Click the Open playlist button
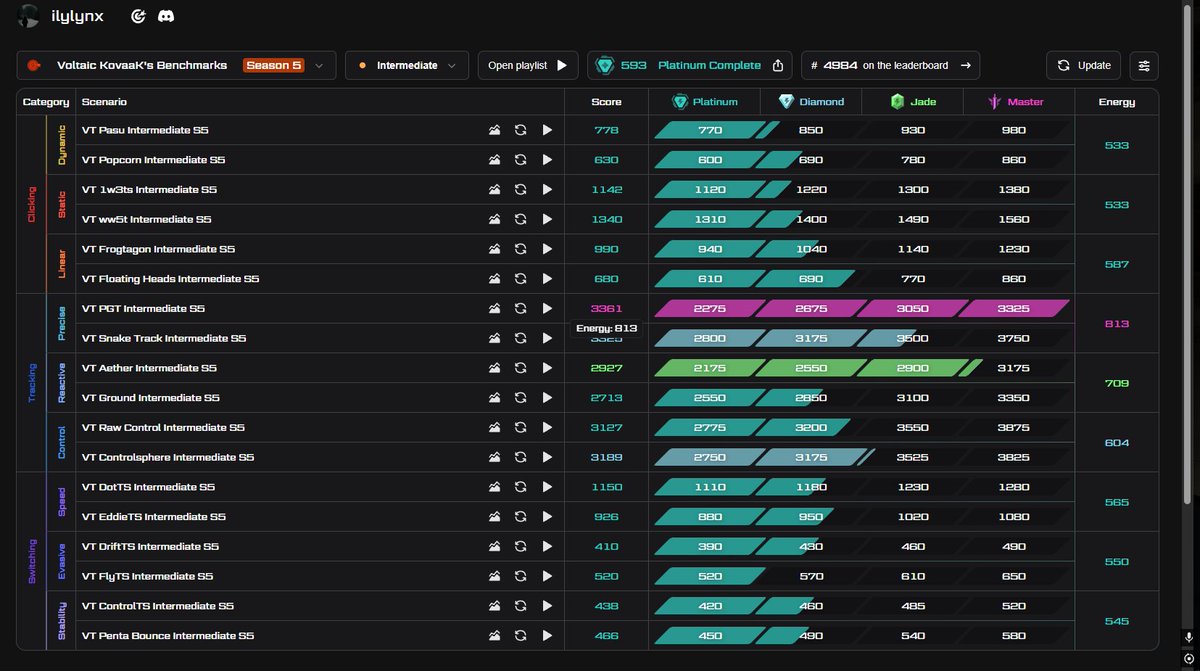Image resolution: width=1200 pixels, height=671 pixels. (x=528, y=65)
